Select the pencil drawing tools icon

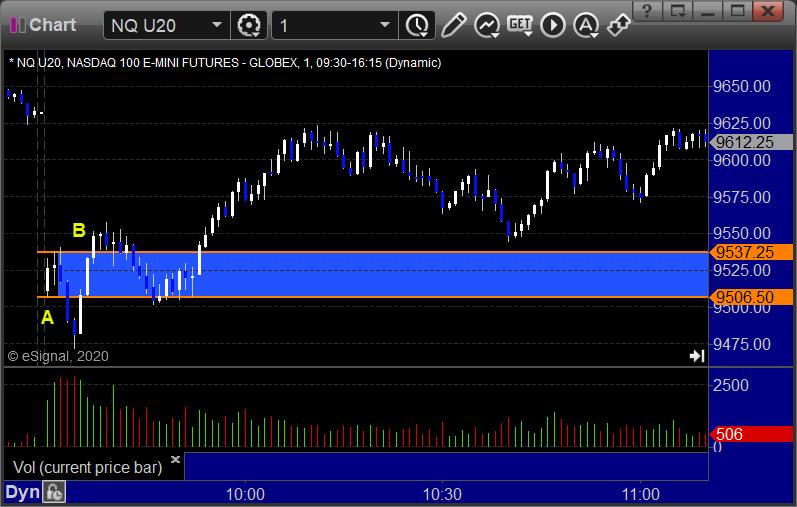pos(453,25)
